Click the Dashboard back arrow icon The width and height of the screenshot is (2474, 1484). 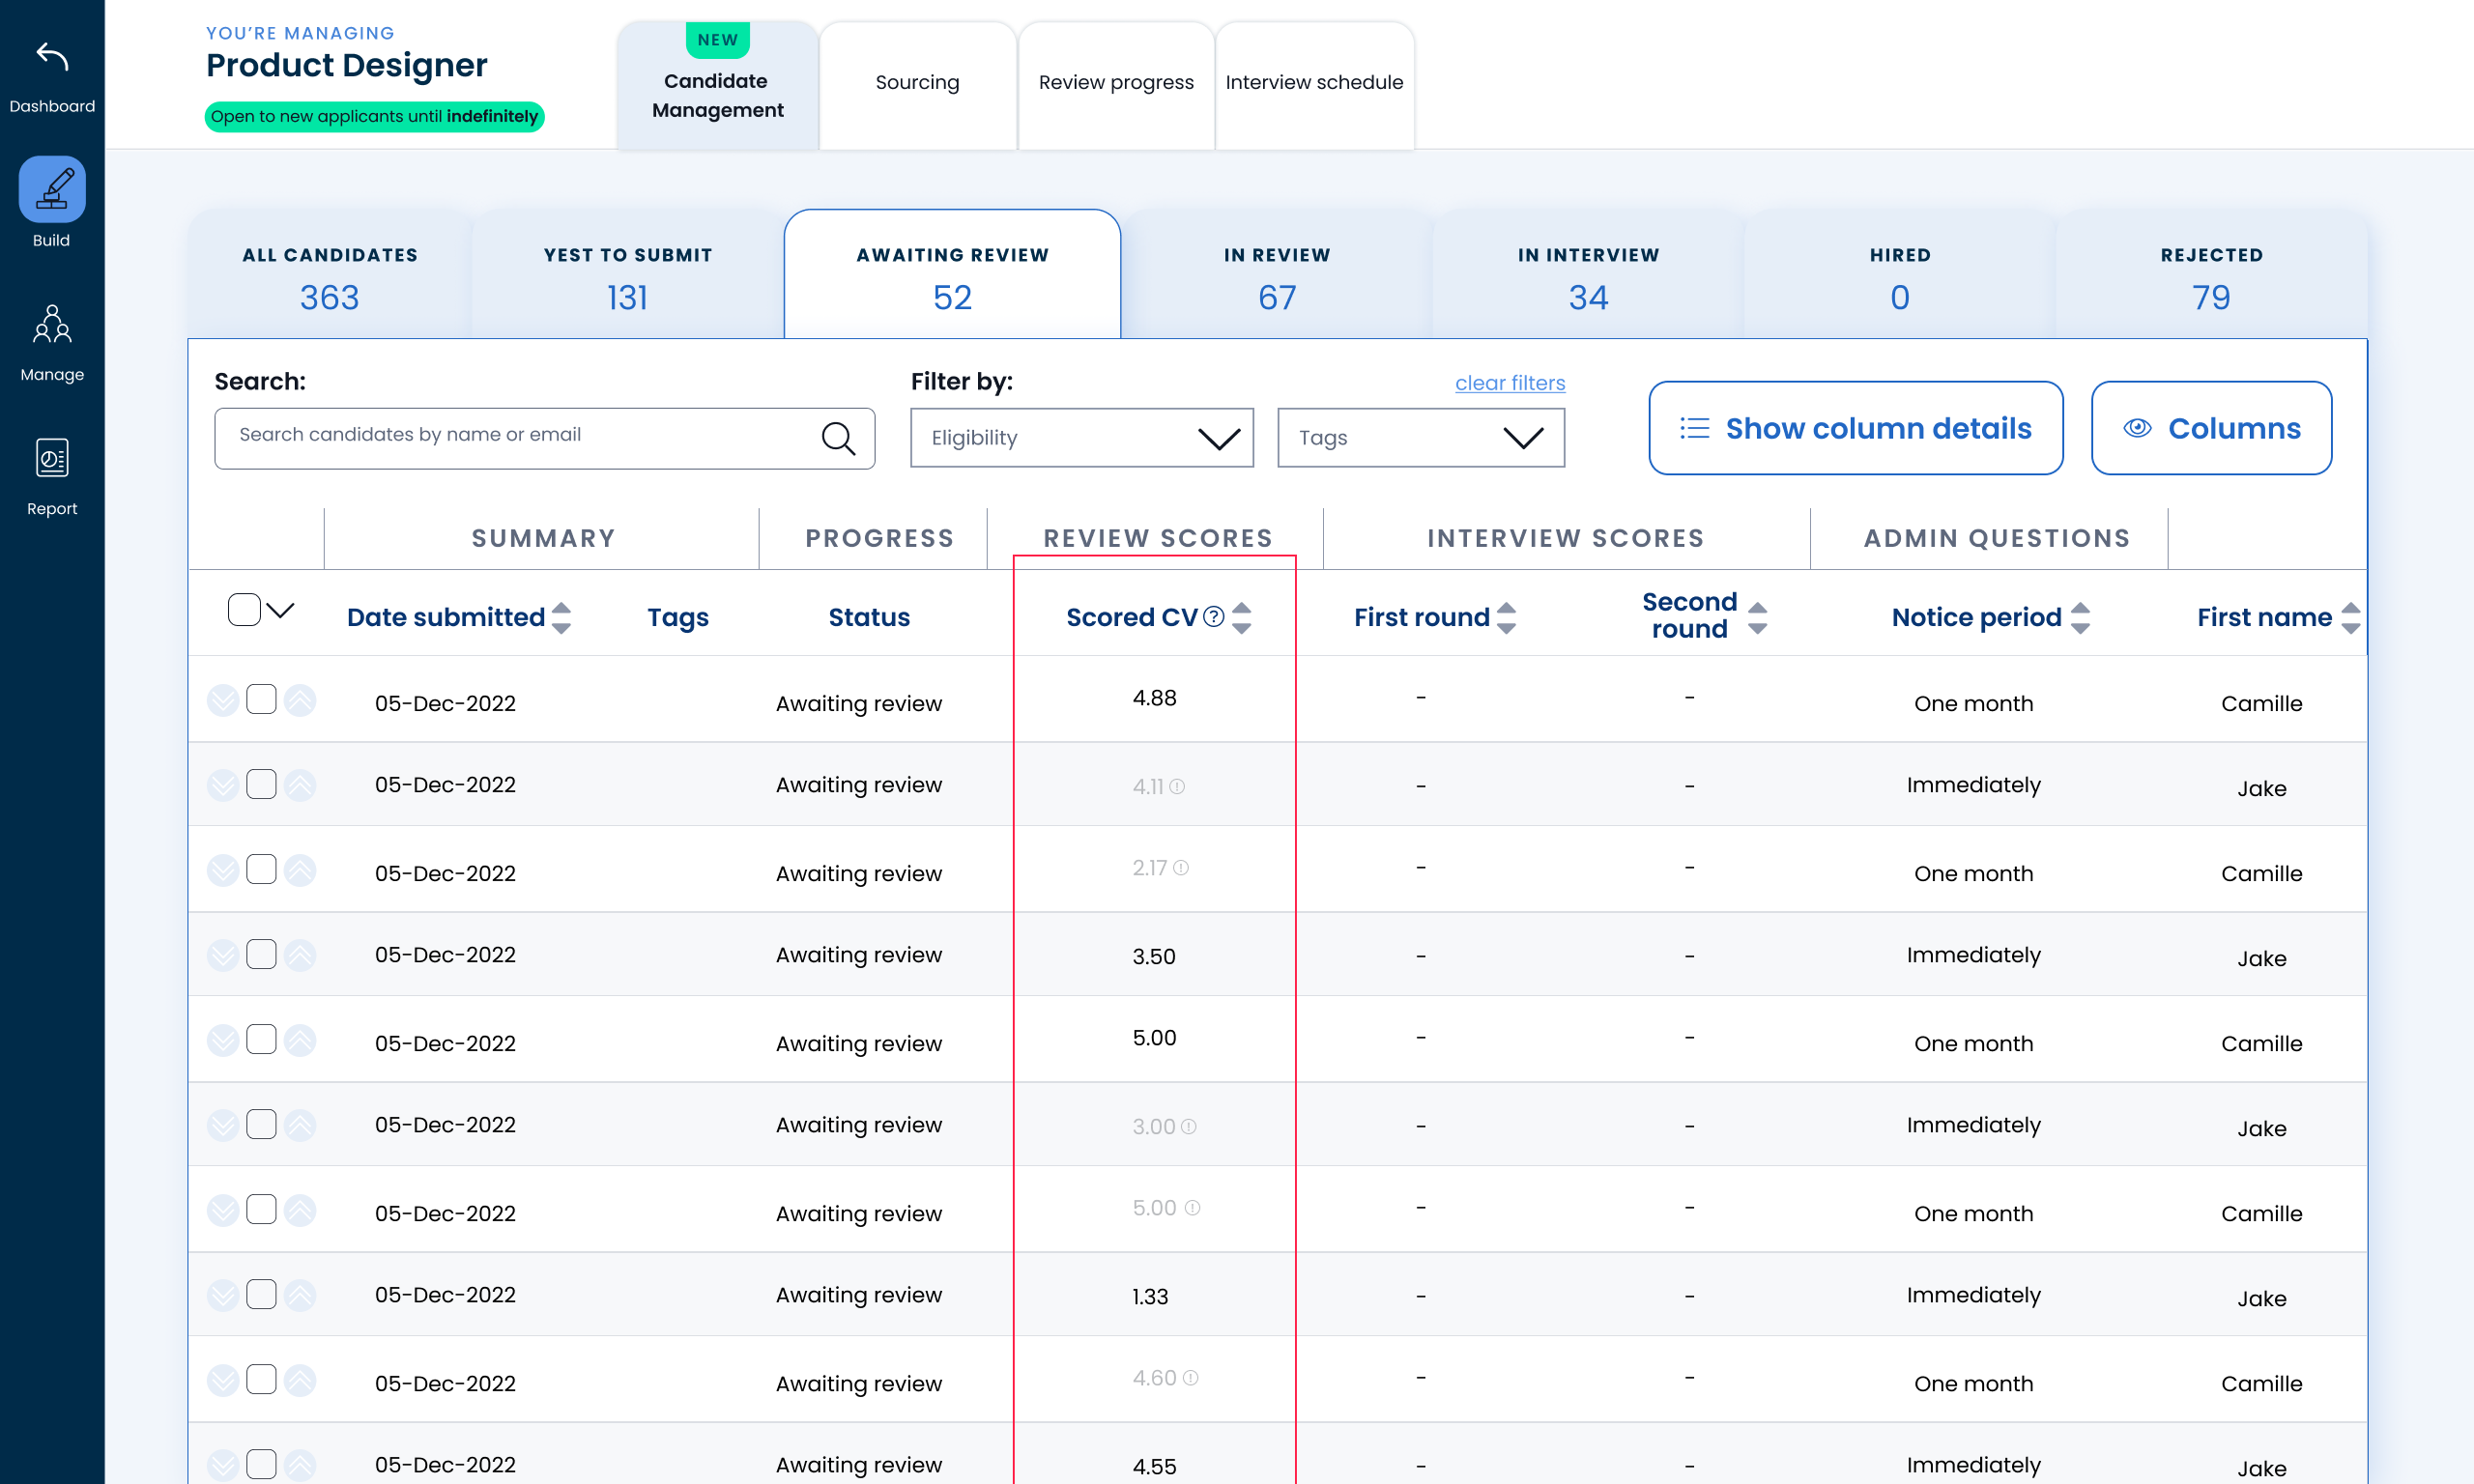[52, 57]
